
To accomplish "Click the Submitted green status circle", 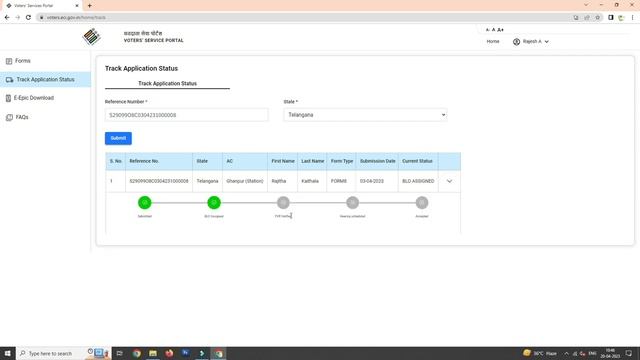I will pyautogui.click(x=144, y=202).
